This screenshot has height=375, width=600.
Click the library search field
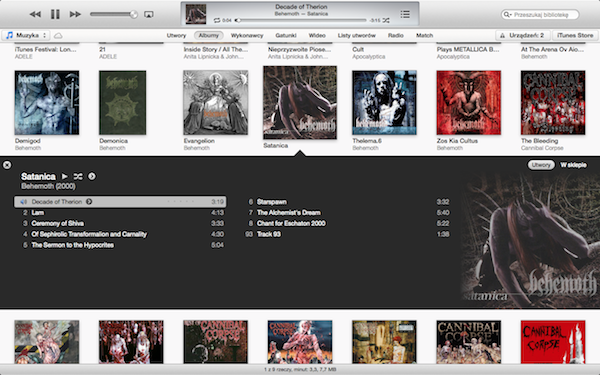[540, 15]
